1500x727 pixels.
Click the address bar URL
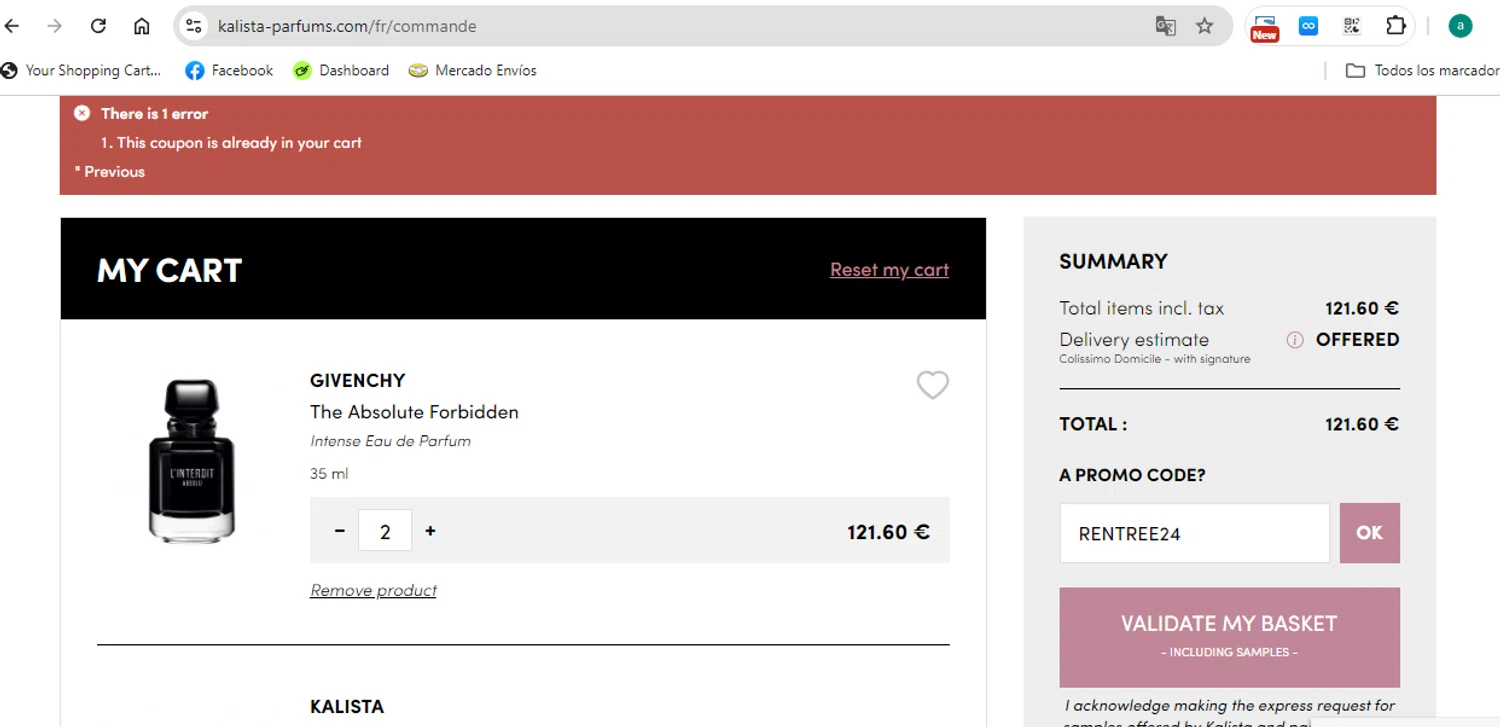[347, 26]
